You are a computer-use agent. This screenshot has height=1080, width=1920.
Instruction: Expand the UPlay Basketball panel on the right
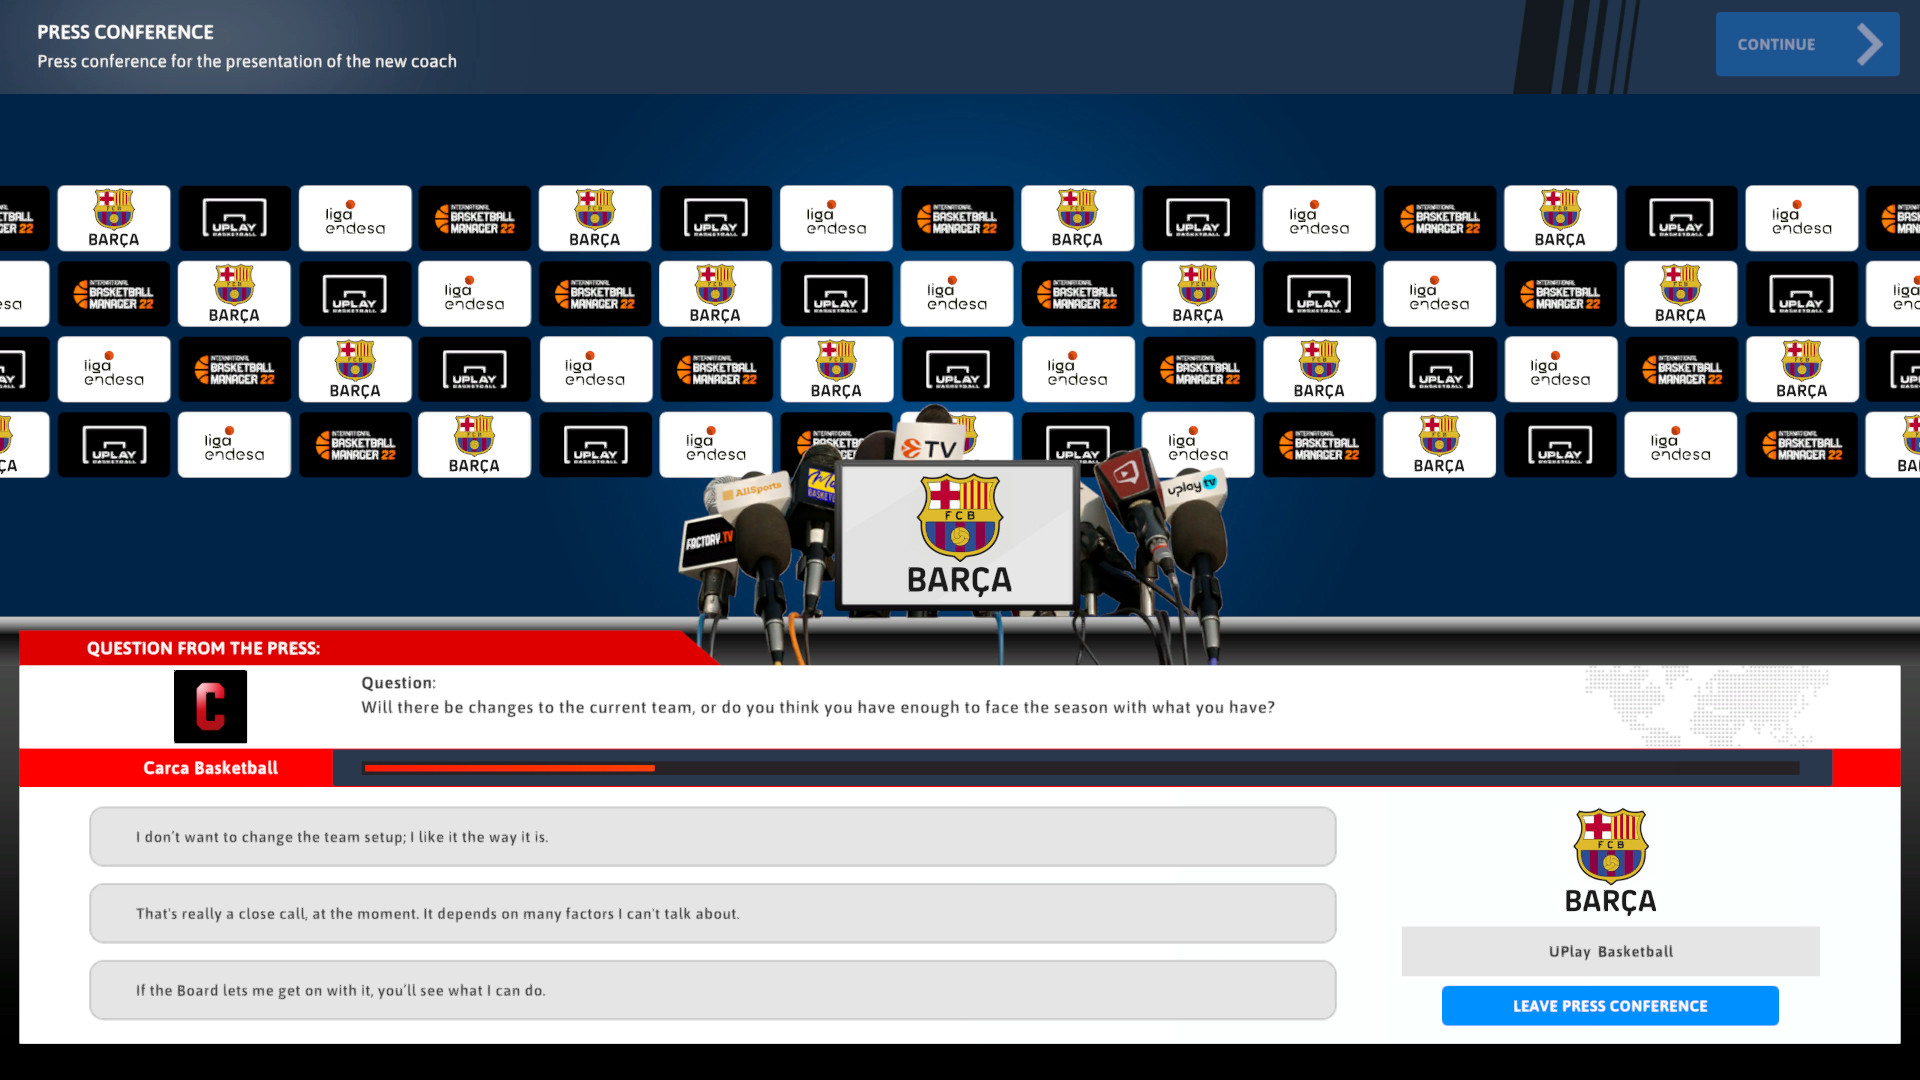click(1610, 951)
